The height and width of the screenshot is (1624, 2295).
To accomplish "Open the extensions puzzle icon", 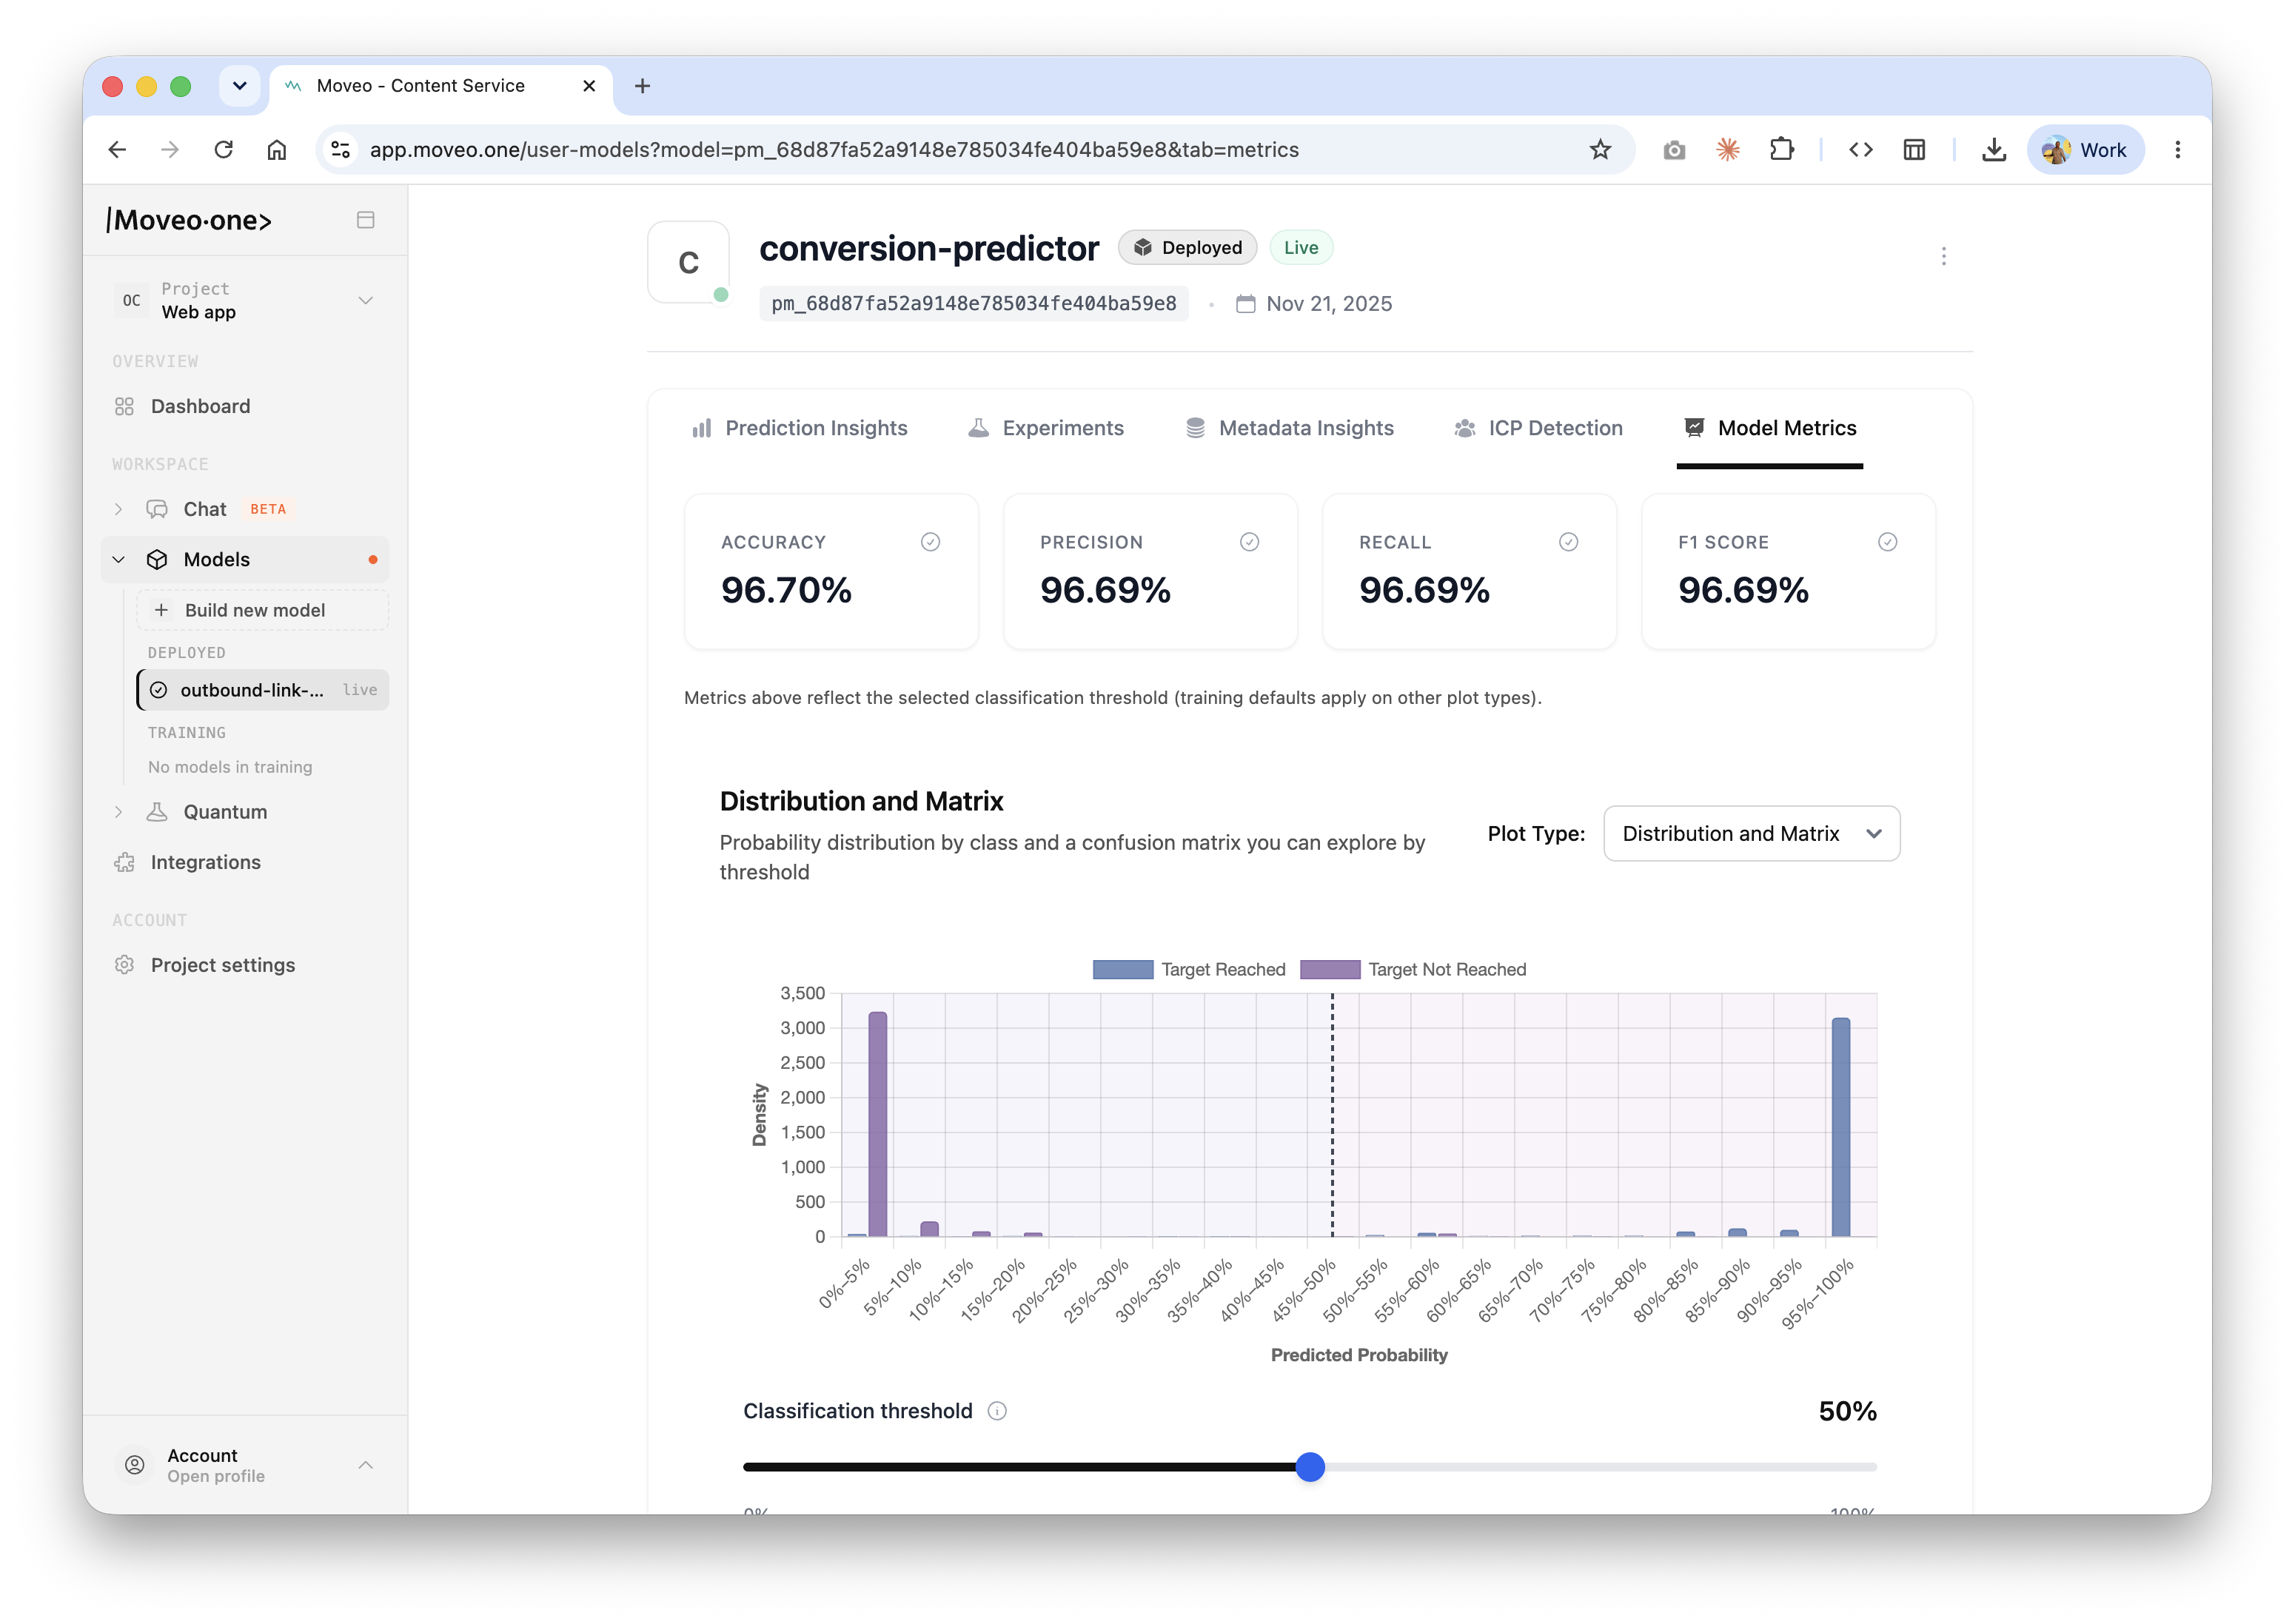I will pyautogui.click(x=1781, y=150).
